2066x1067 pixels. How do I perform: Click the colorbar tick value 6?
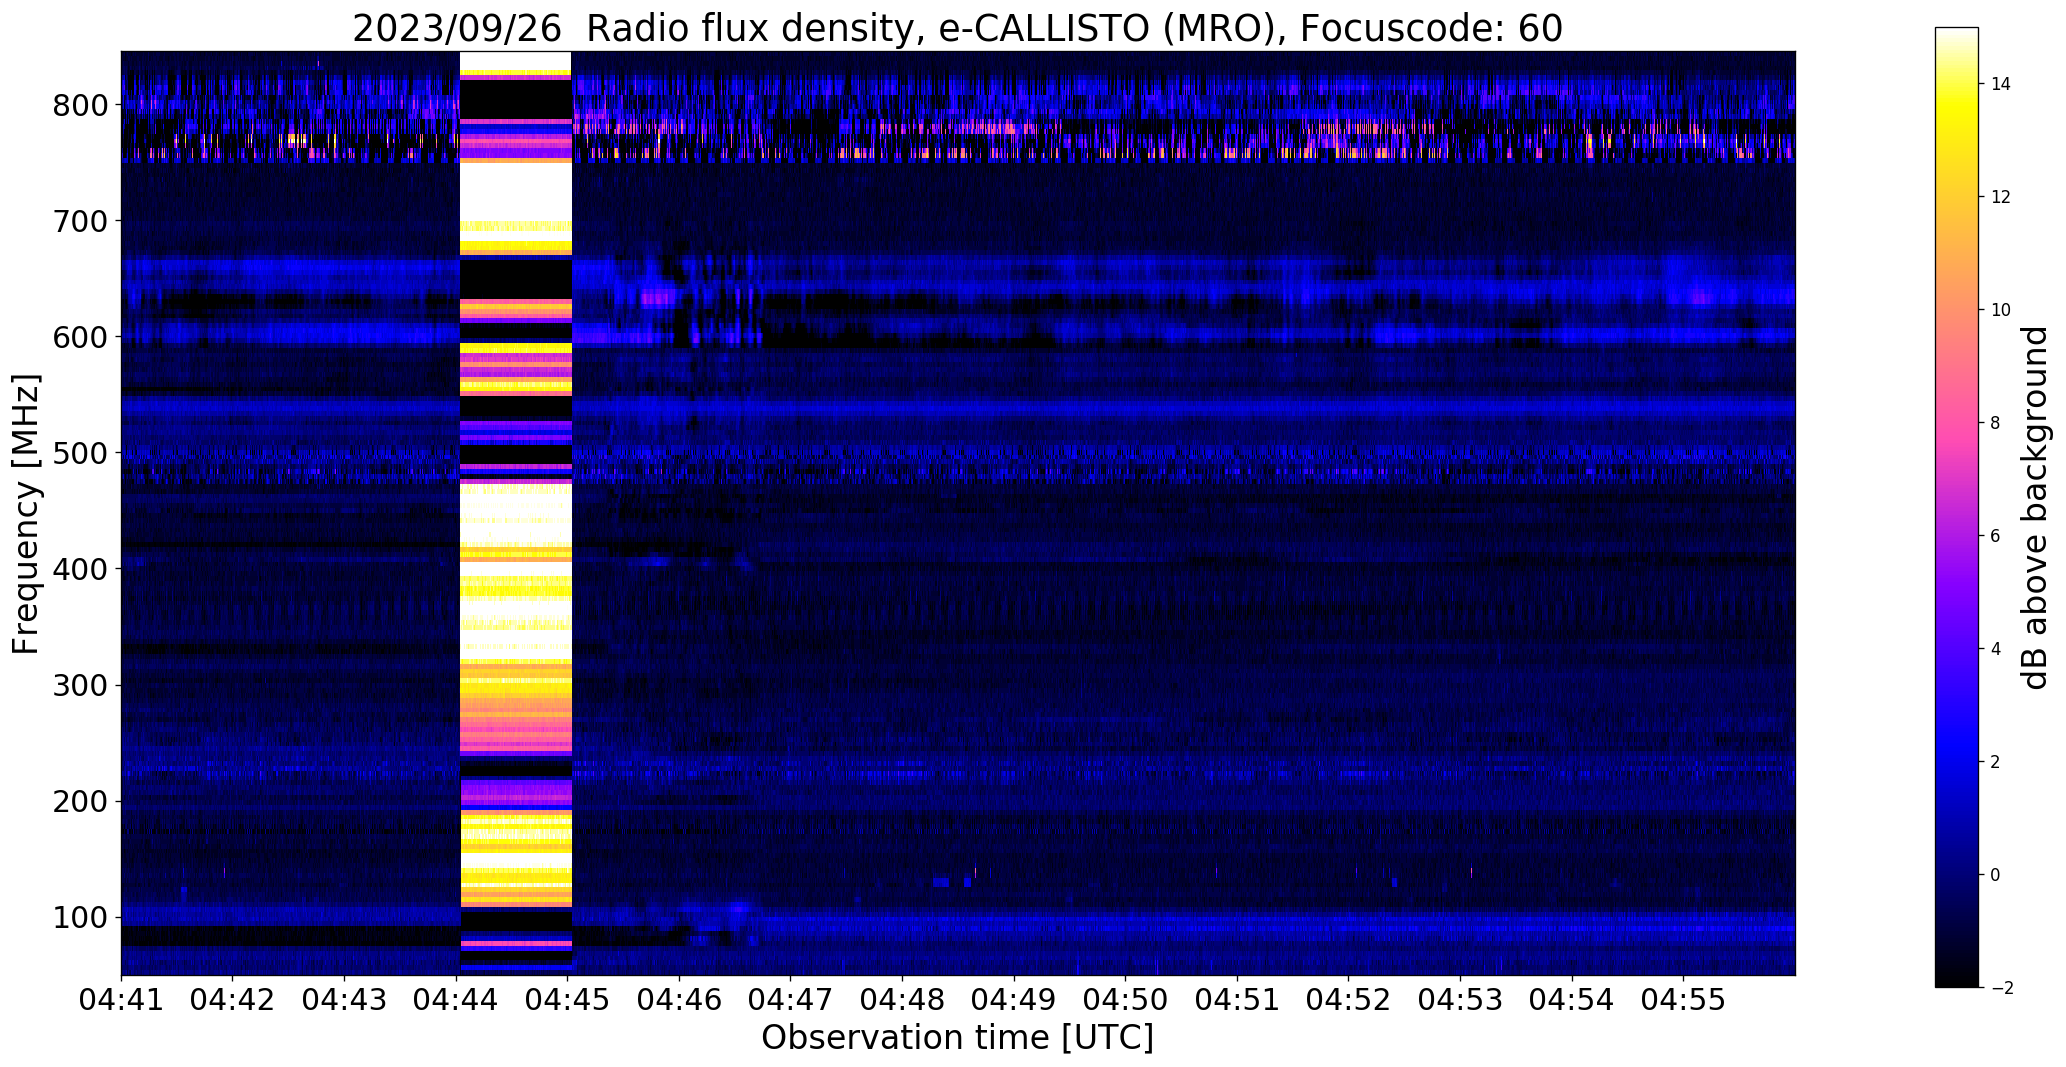point(1996,536)
